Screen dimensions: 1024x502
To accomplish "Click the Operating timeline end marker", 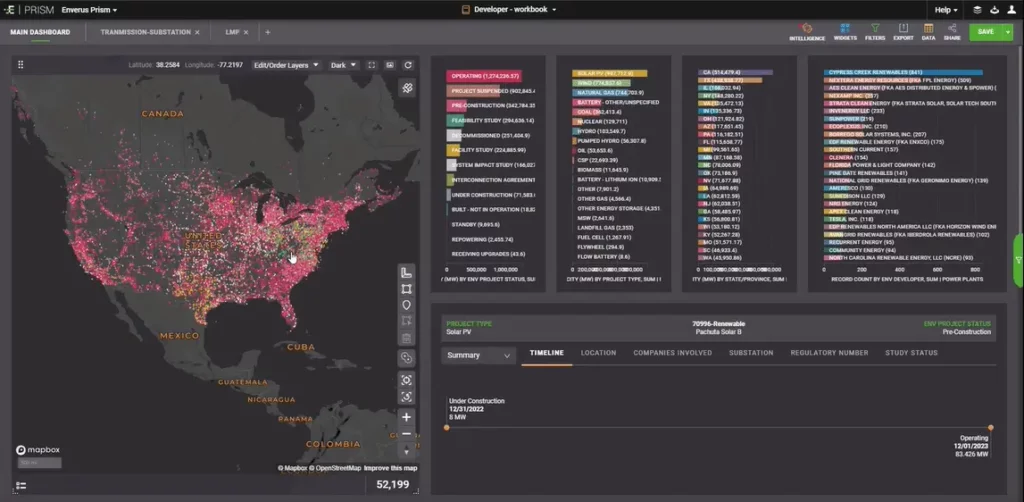I will (991, 428).
